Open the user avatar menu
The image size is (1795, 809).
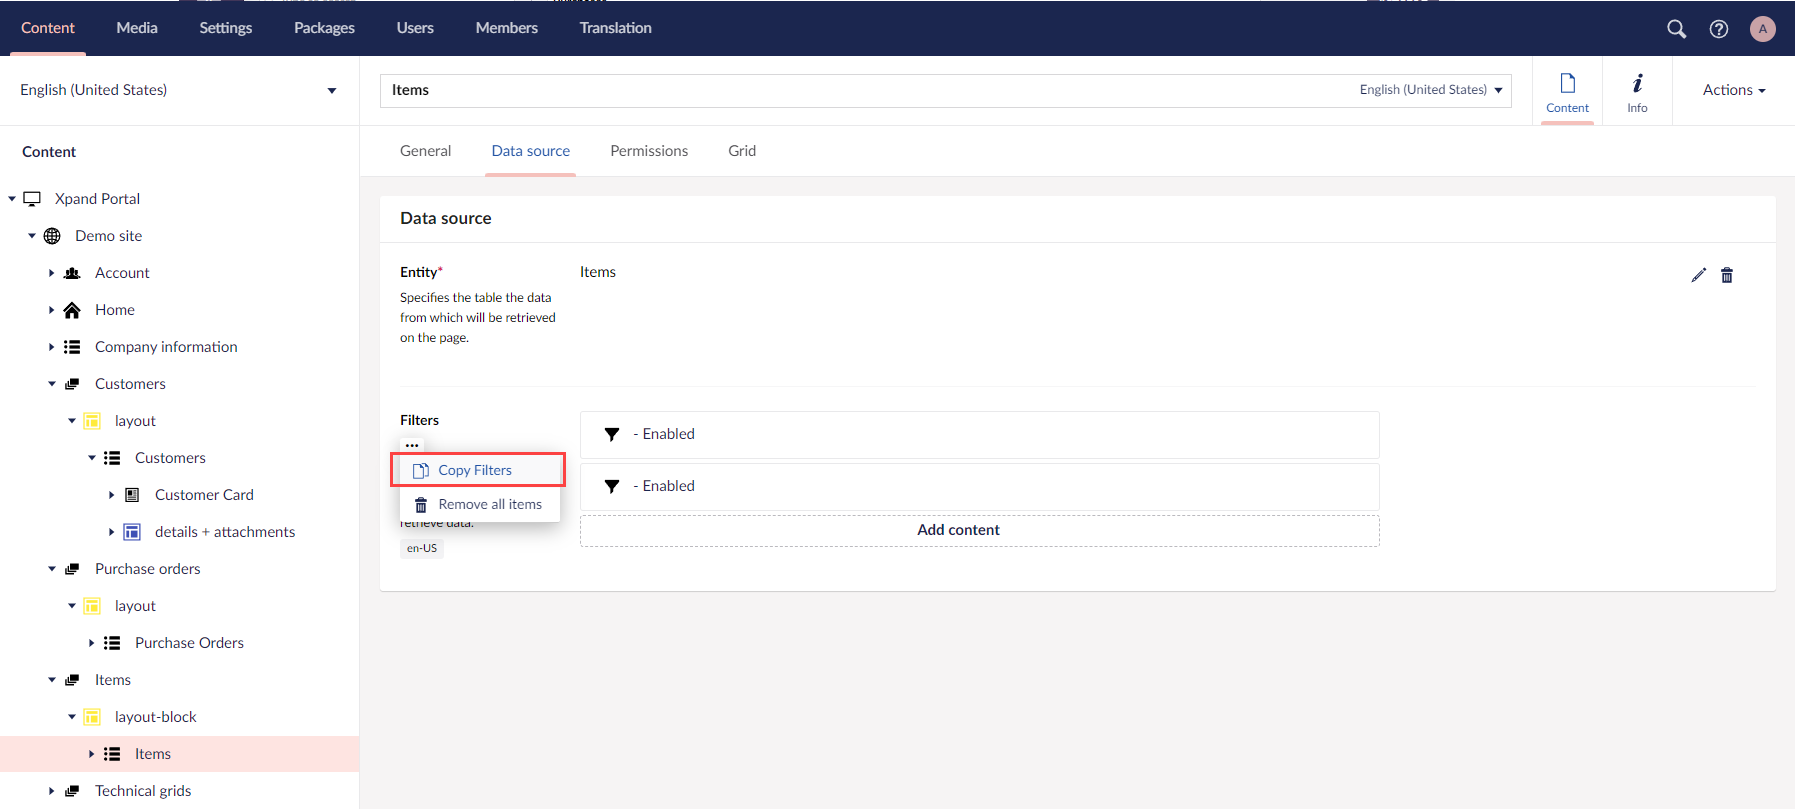pos(1762,29)
